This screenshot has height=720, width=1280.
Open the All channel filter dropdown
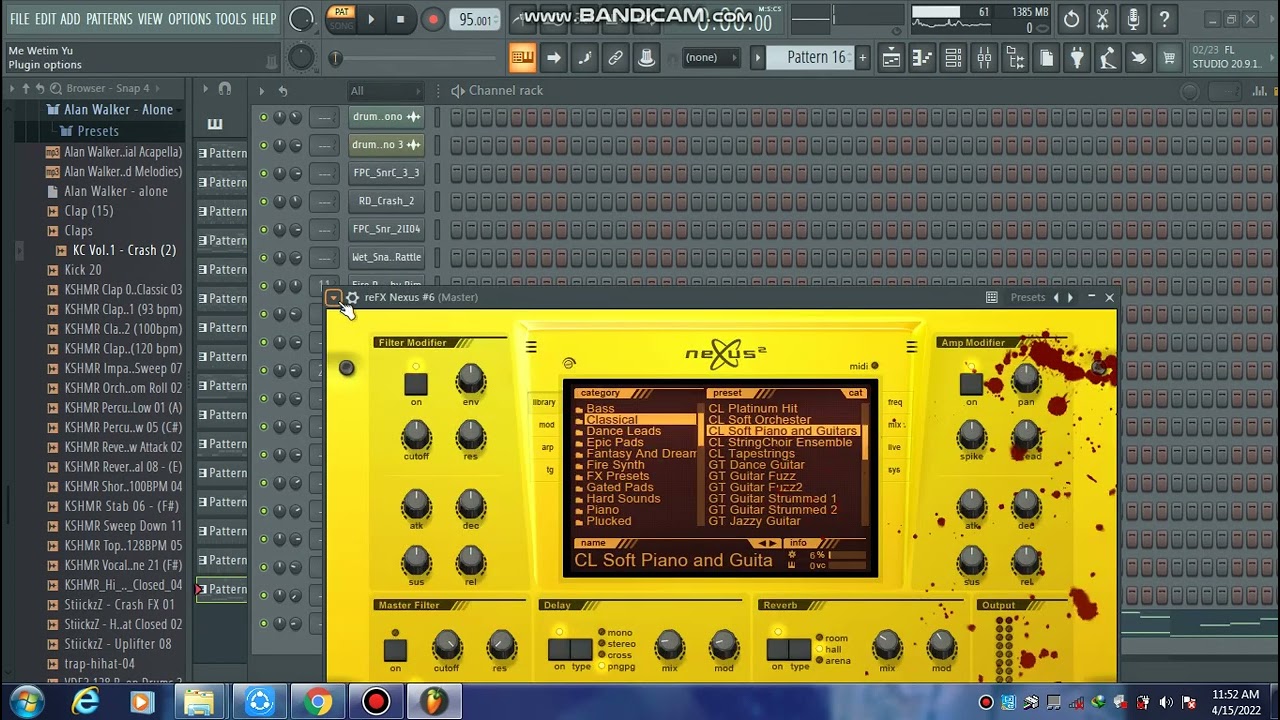[385, 91]
